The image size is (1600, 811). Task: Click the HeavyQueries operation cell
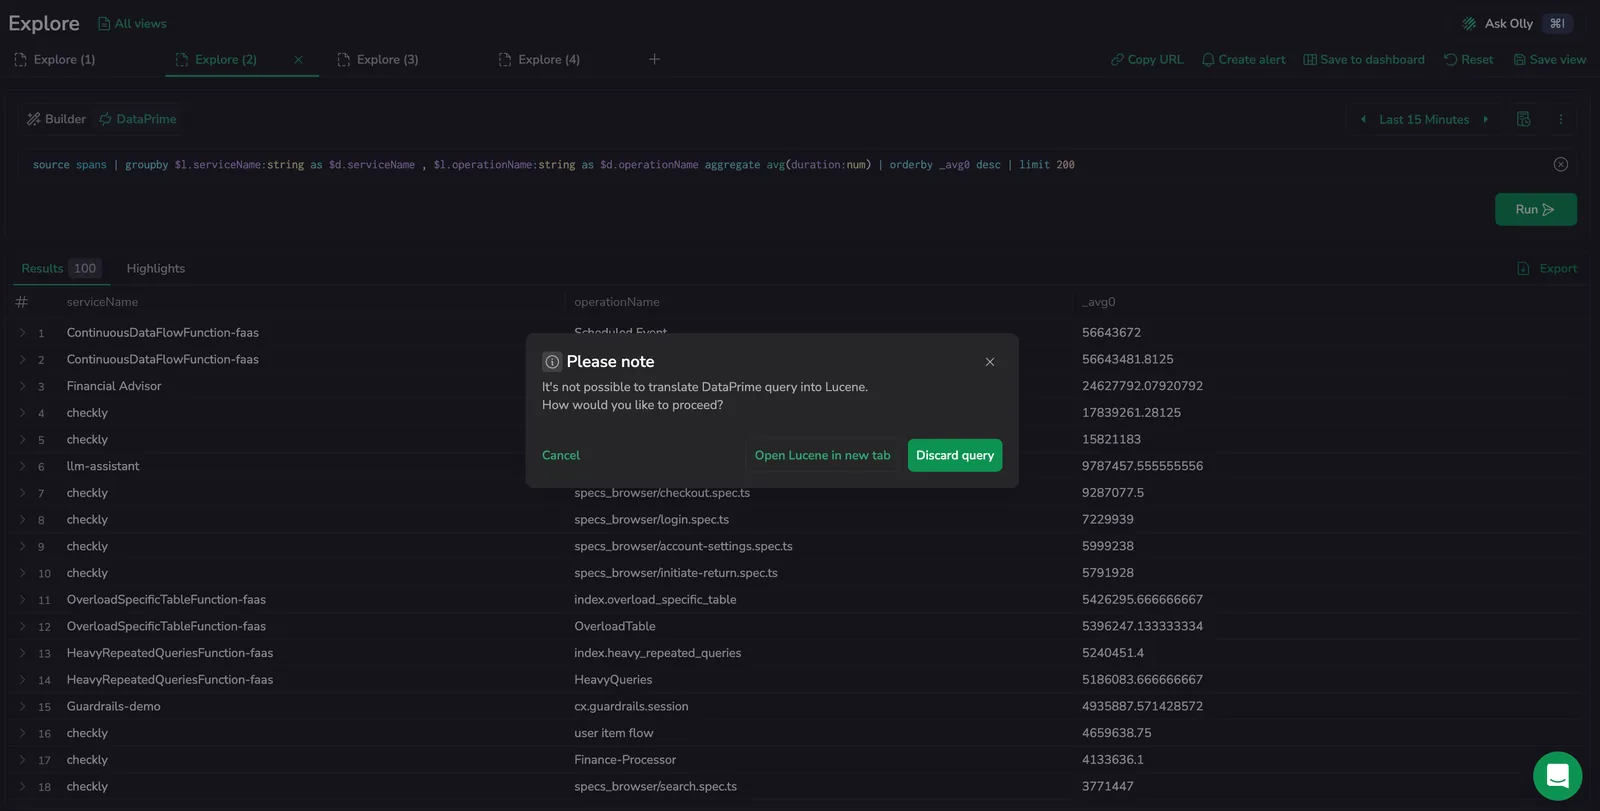613,680
